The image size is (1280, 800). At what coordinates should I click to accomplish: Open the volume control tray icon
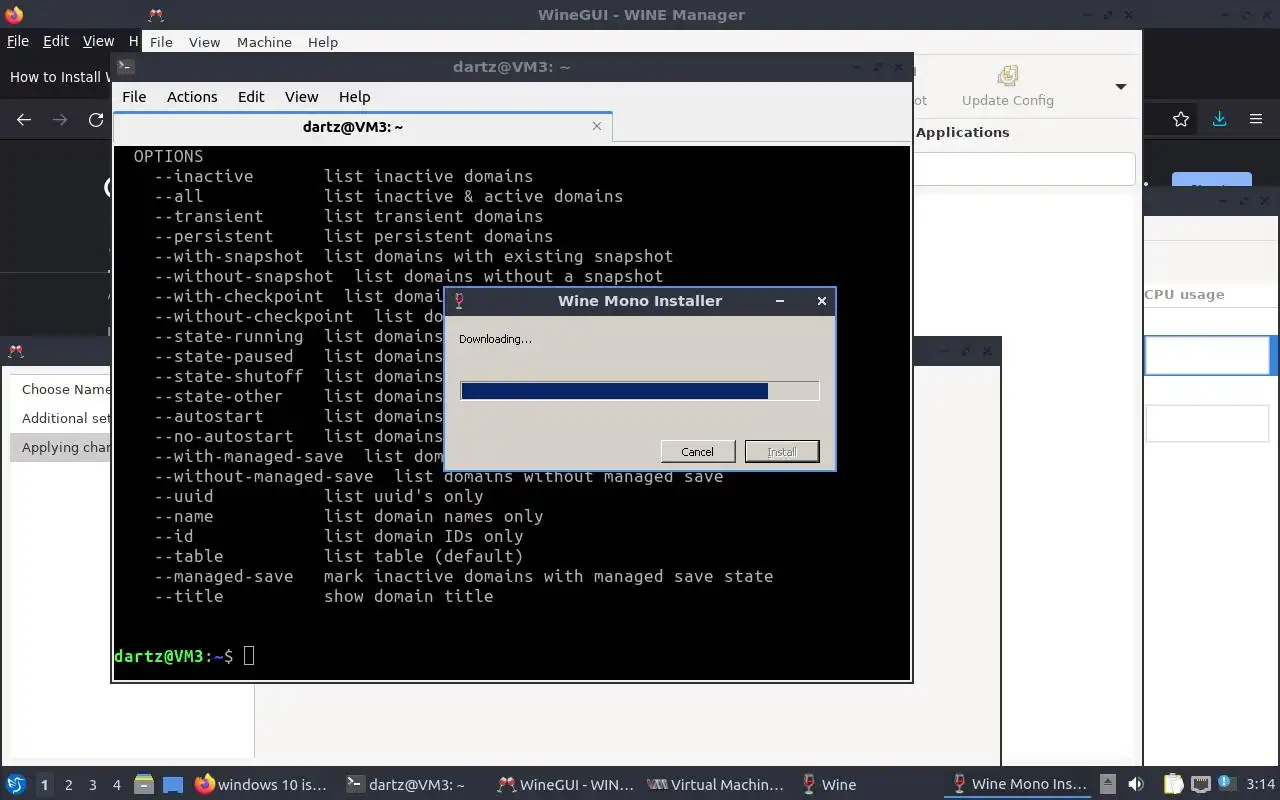tap(1136, 785)
